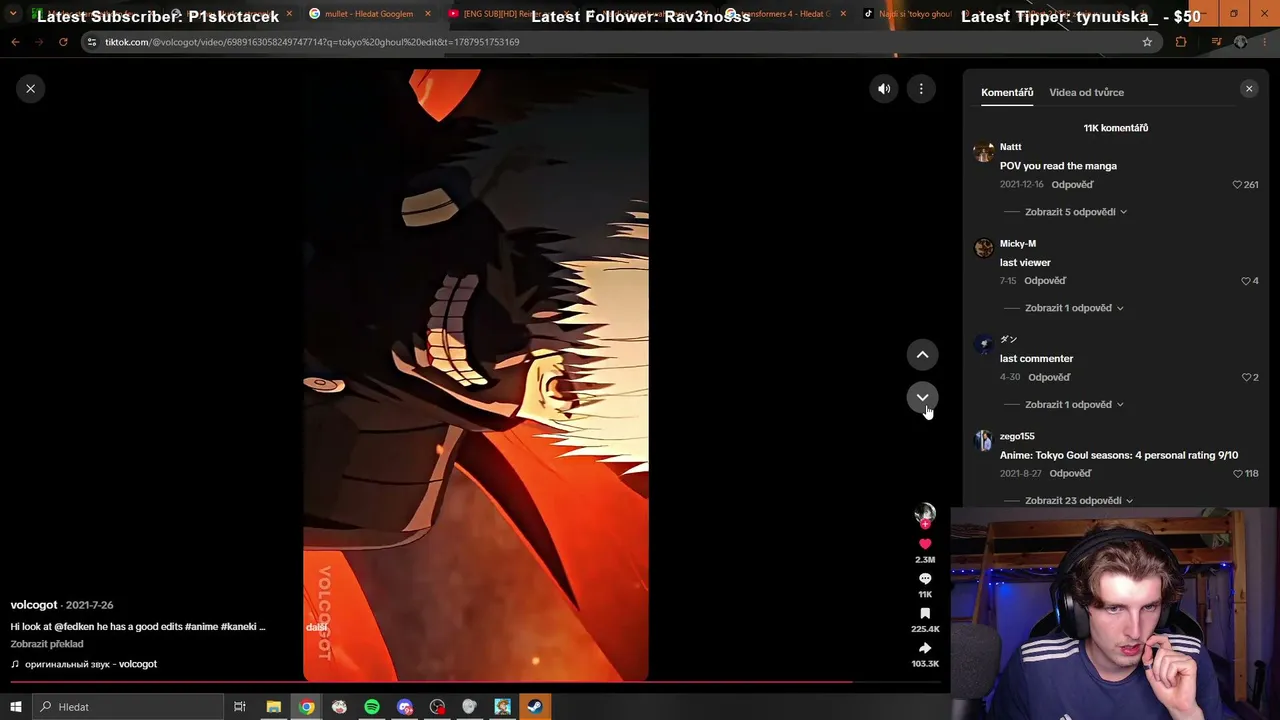This screenshot has width=1280, height=720.
Task: Reload the page in Chrome
Action: tap(63, 42)
